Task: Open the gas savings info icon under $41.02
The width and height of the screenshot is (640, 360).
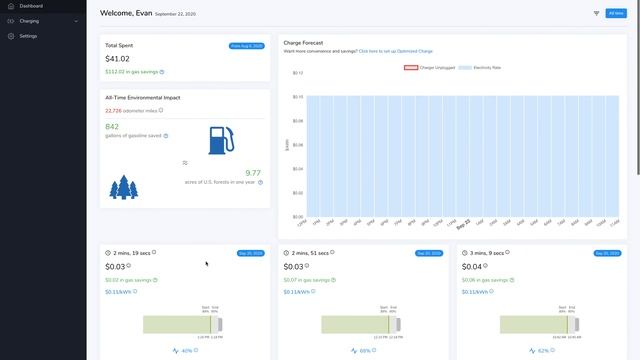Action: click(162, 72)
